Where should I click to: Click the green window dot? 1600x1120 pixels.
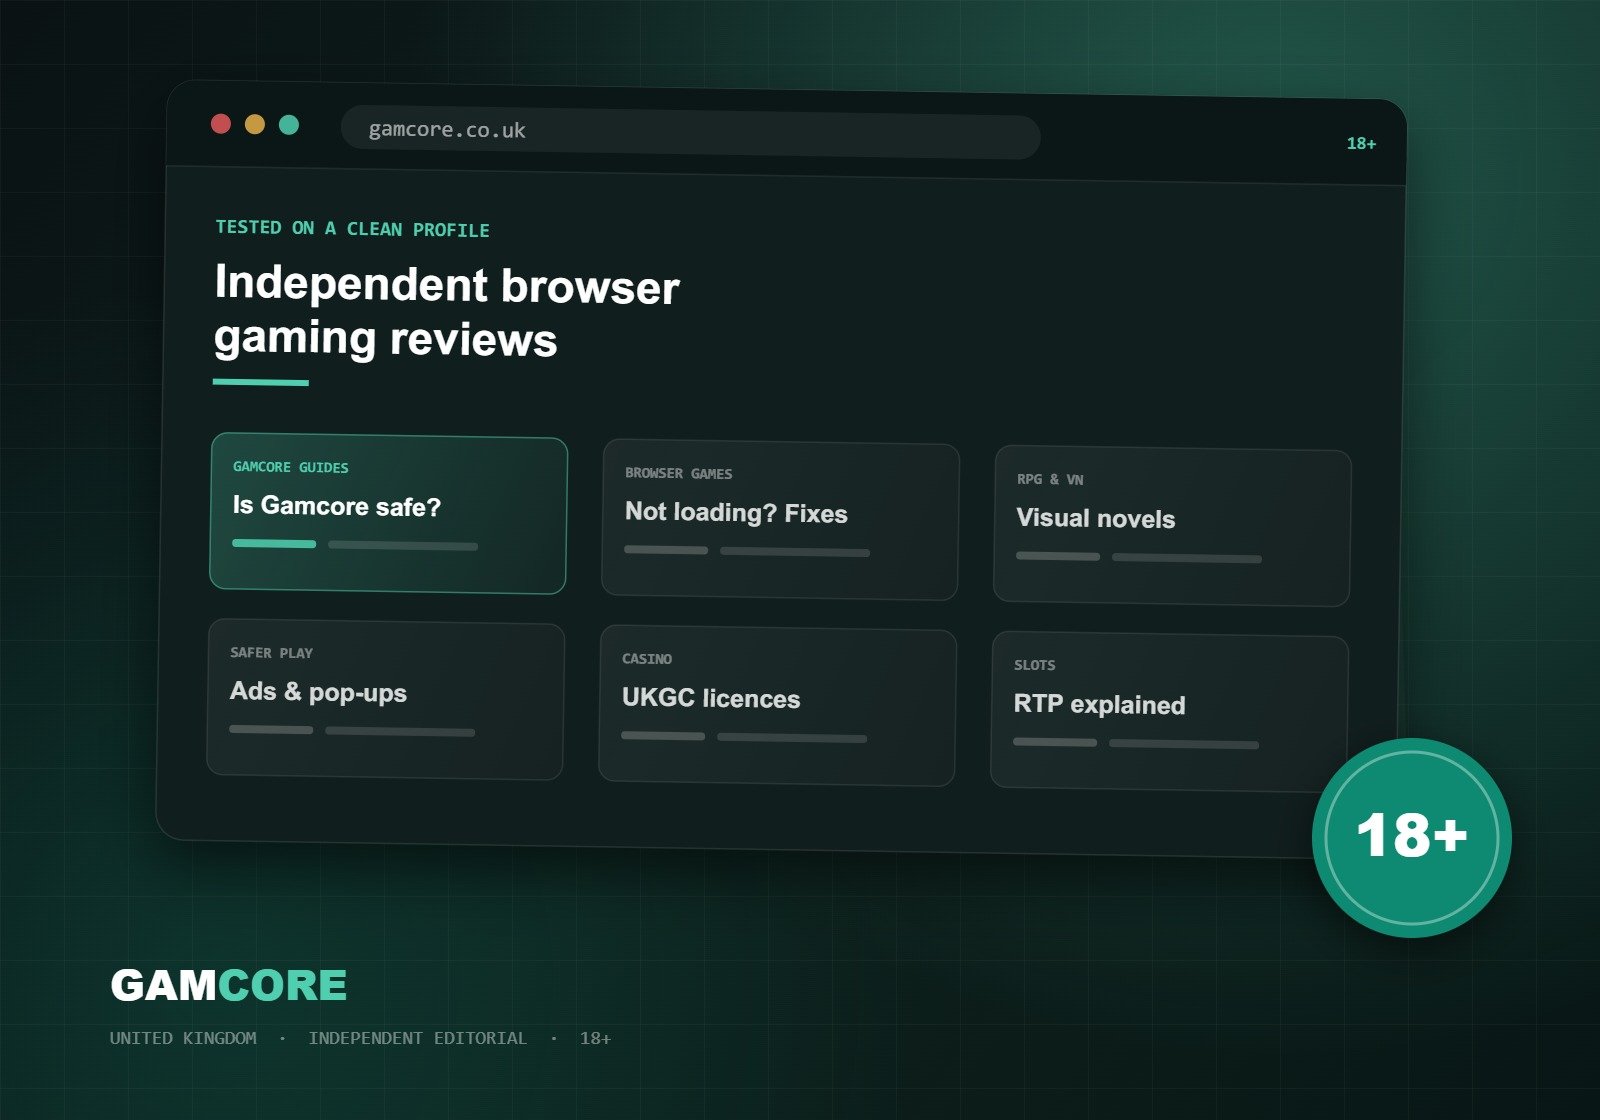point(289,125)
